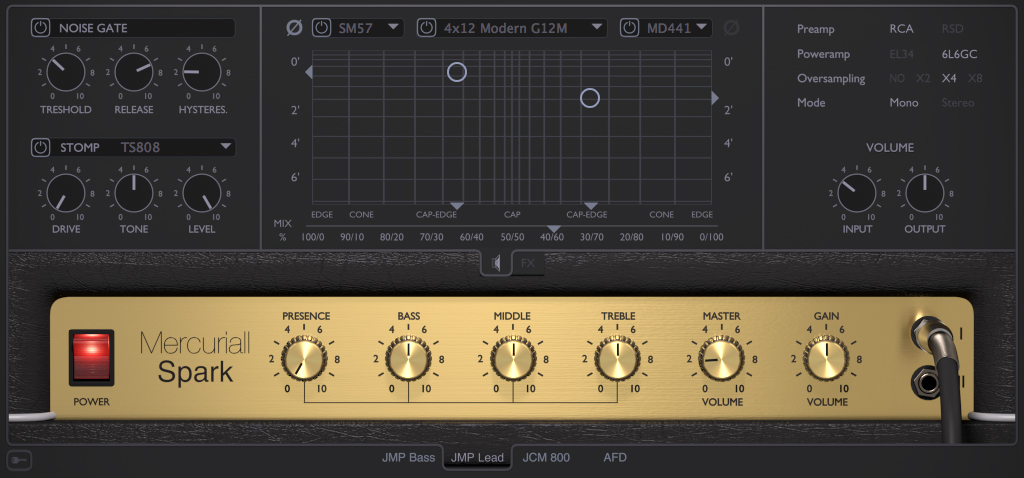
Task: Click the stomp Tone knob
Action: tap(134, 193)
